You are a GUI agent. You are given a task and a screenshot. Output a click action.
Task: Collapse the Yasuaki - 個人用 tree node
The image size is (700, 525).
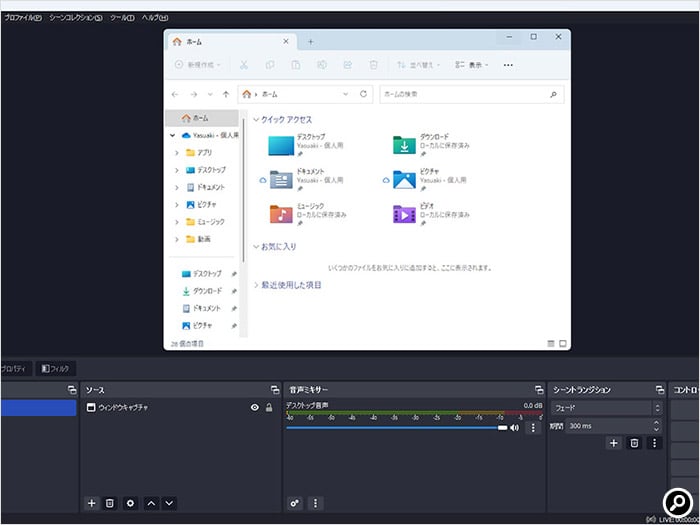point(172,135)
